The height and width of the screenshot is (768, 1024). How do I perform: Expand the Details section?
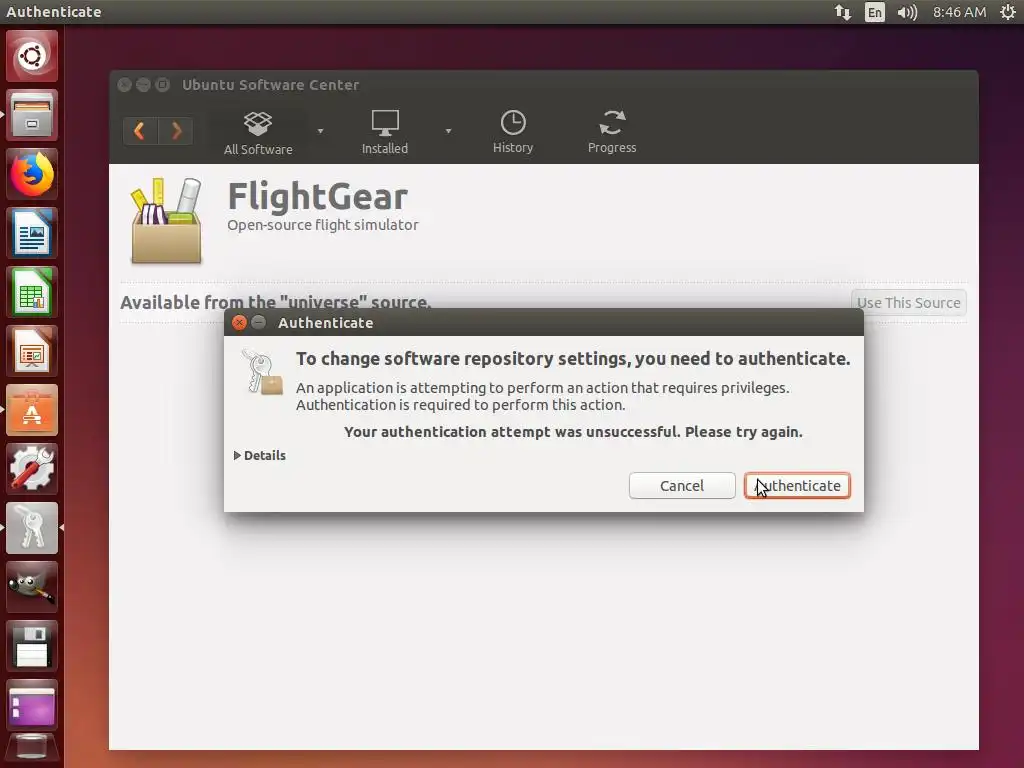tap(259, 455)
